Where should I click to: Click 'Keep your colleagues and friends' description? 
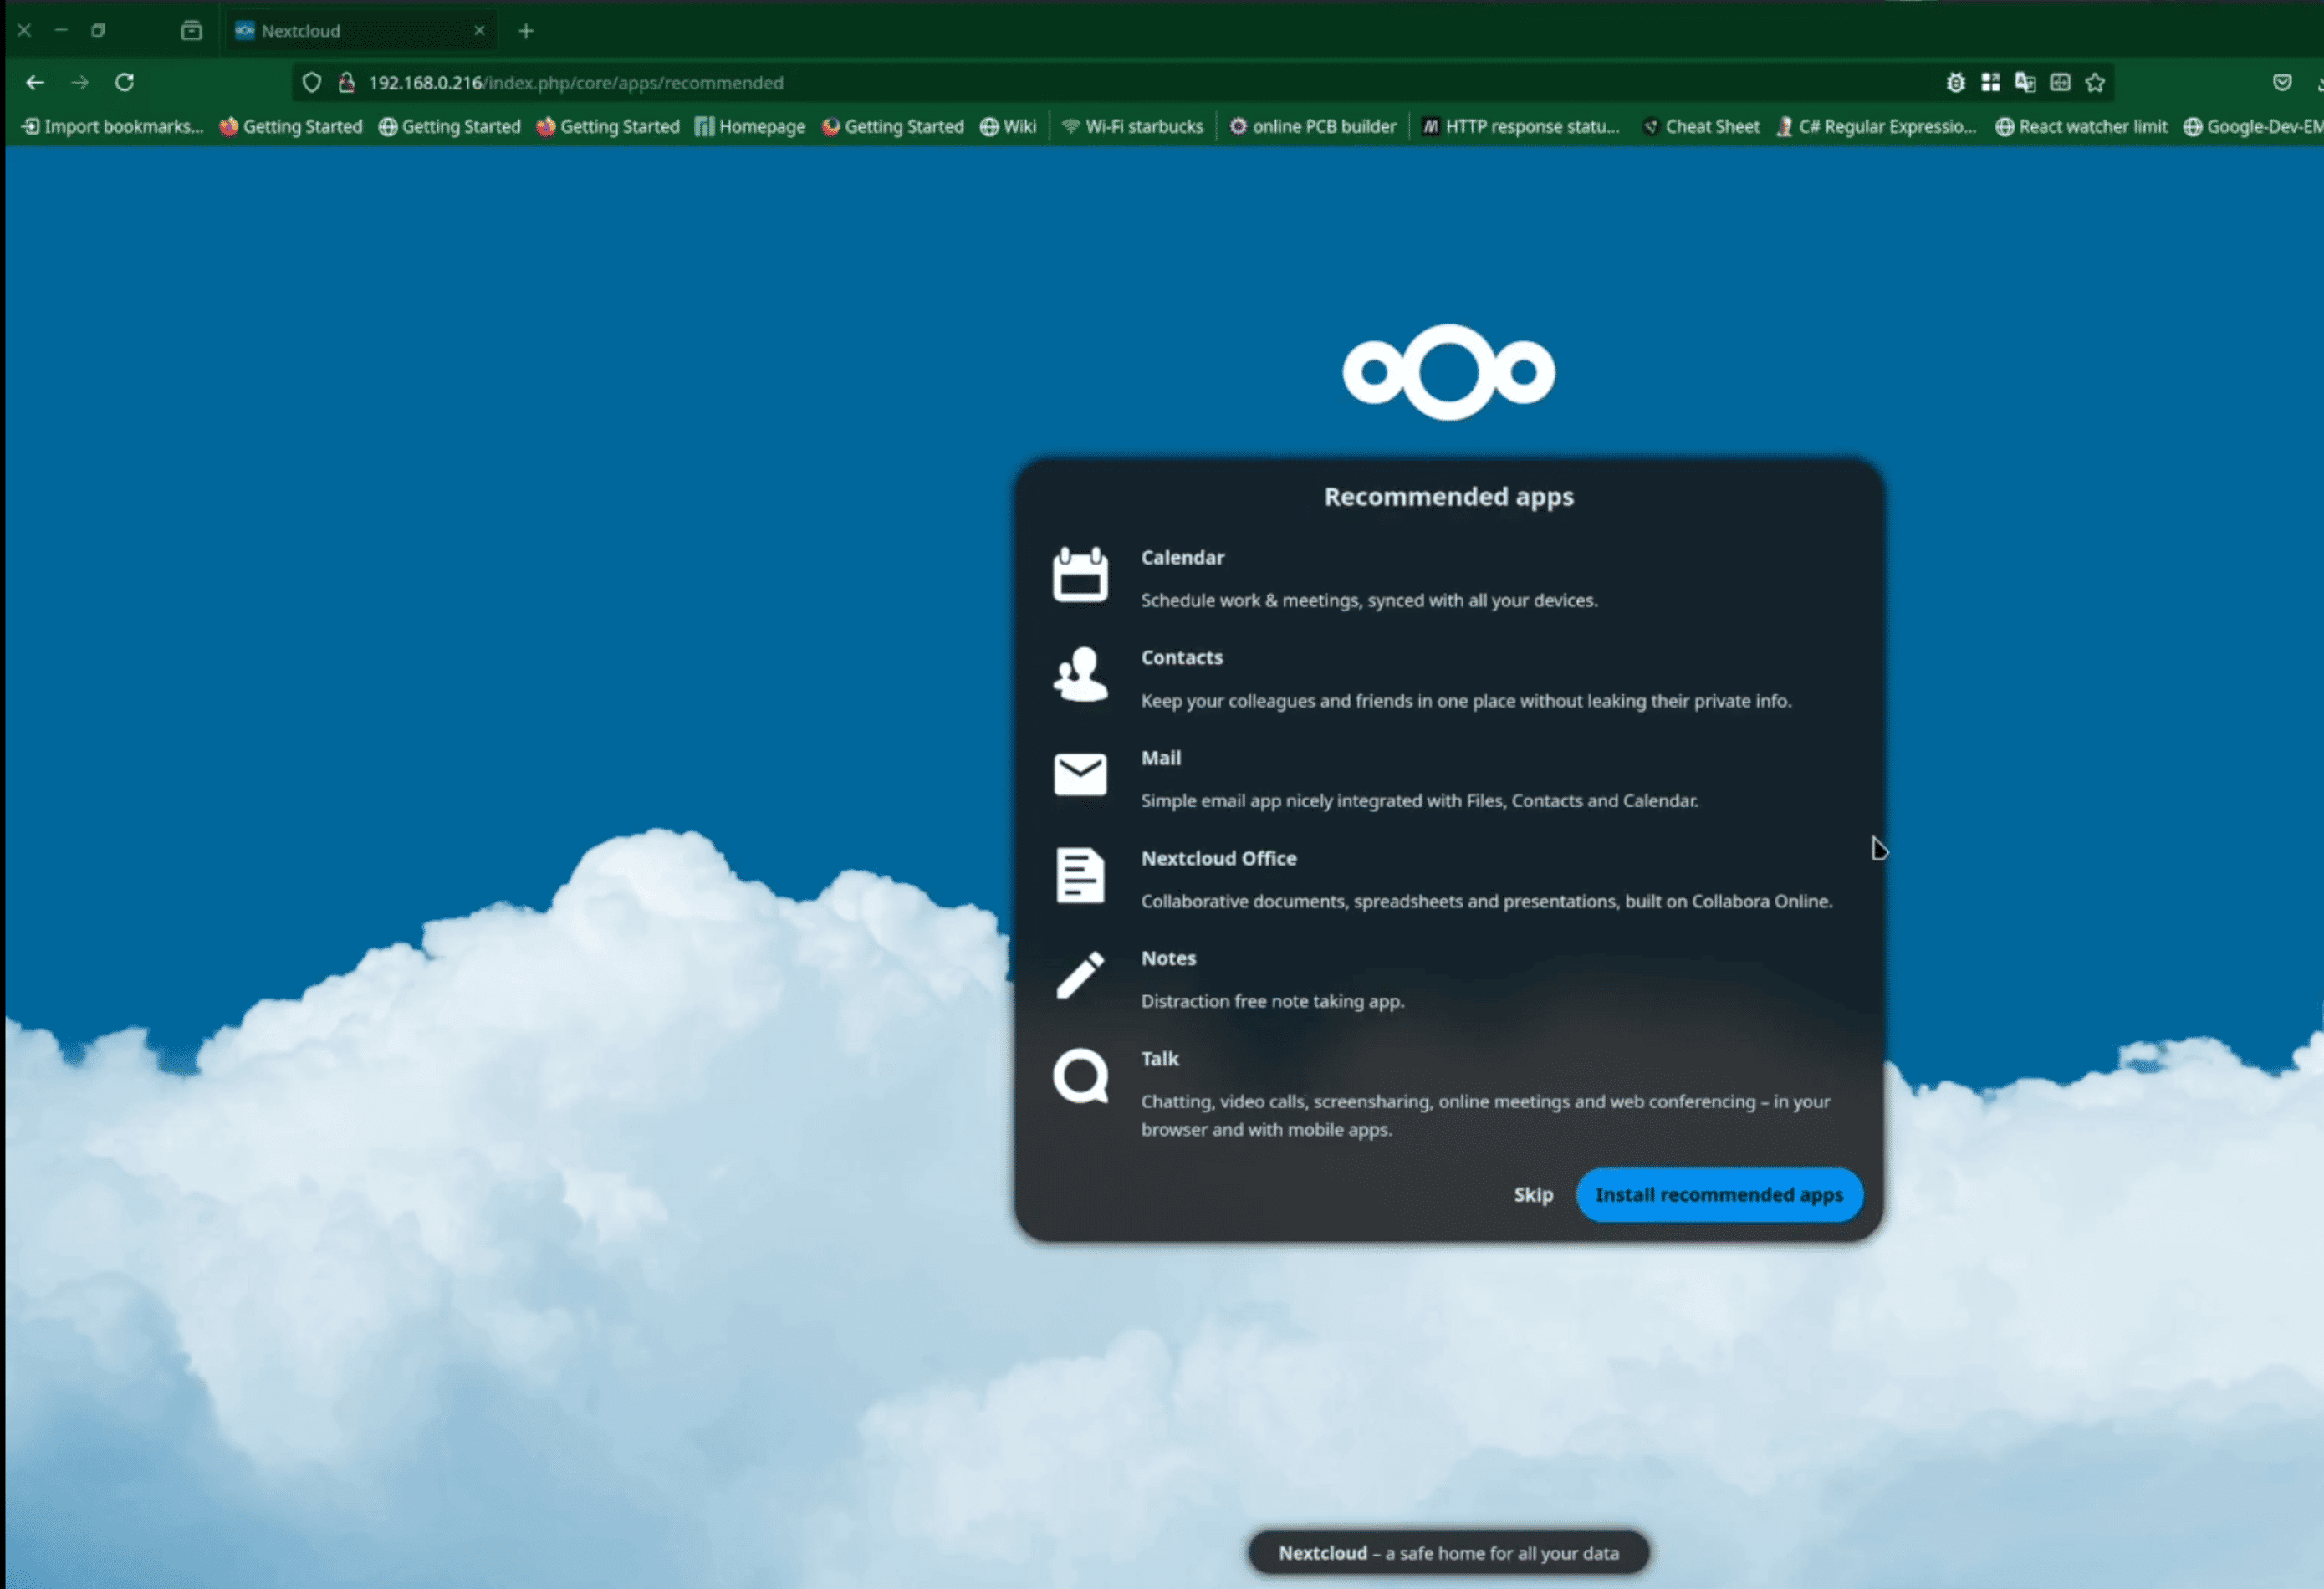click(x=1466, y=701)
